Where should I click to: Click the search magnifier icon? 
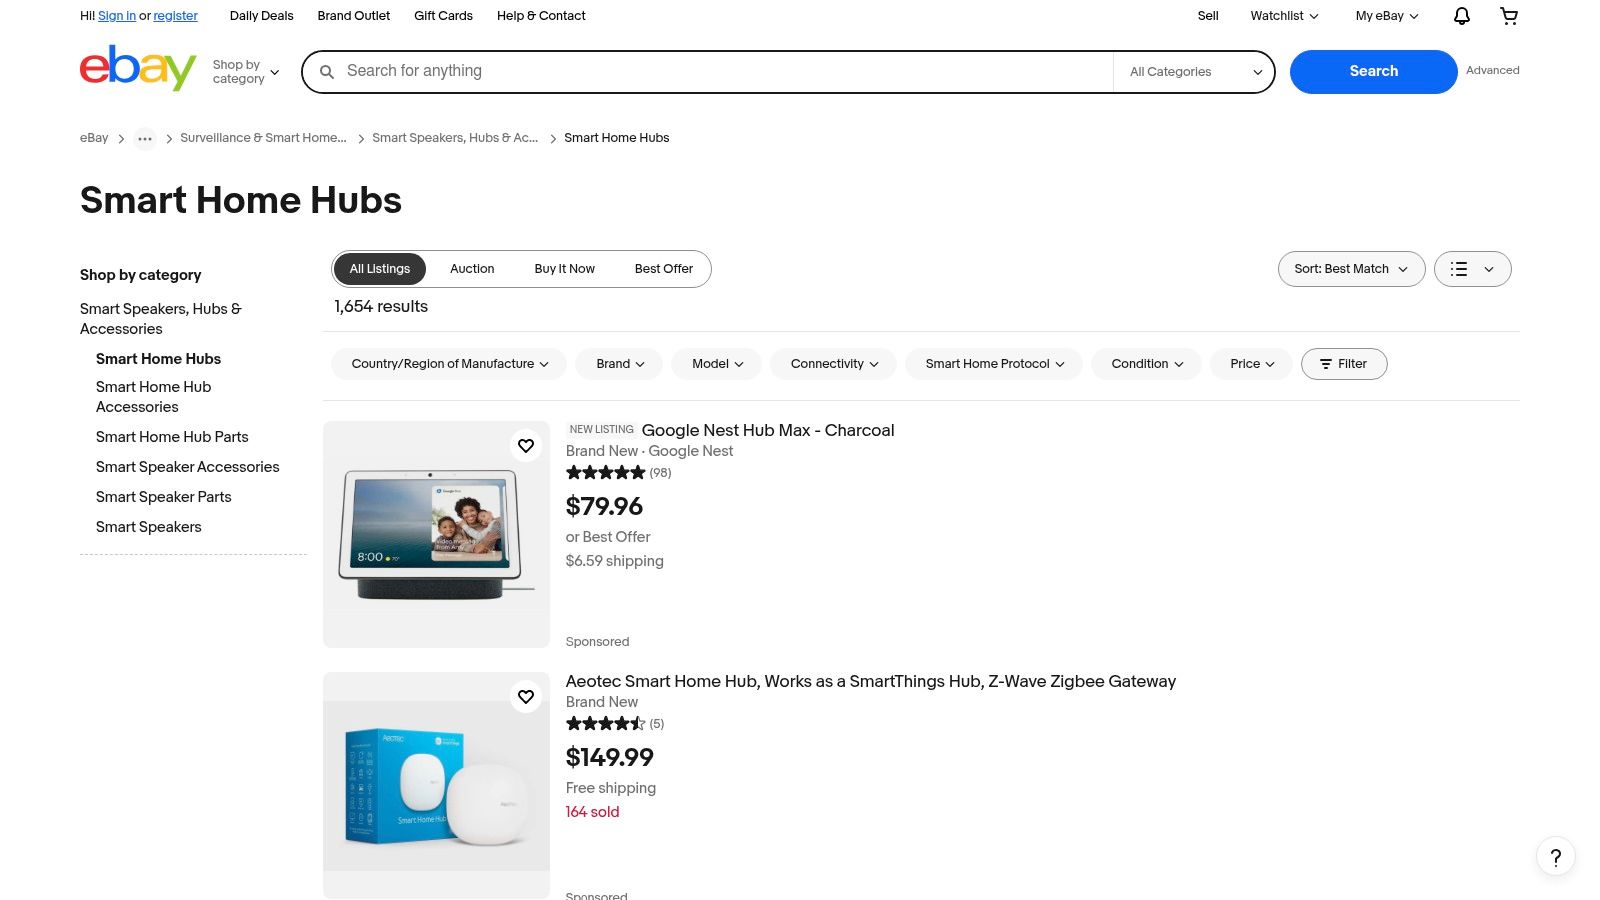(x=327, y=72)
